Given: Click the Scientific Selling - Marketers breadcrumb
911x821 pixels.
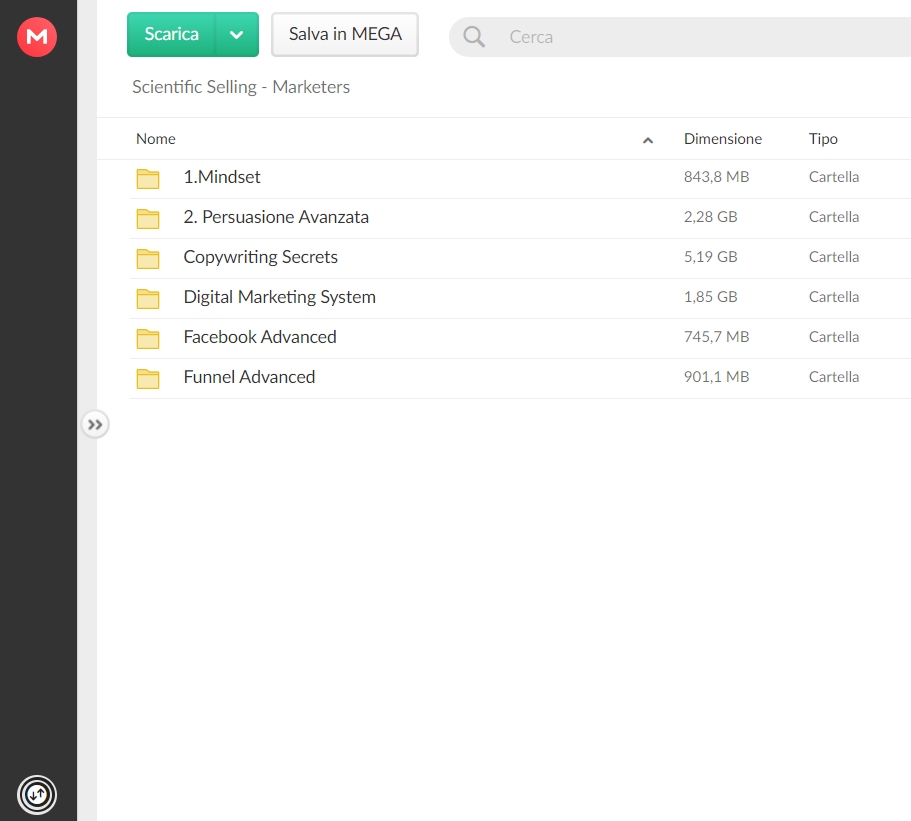Looking at the screenshot, I should [x=241, y=87].
